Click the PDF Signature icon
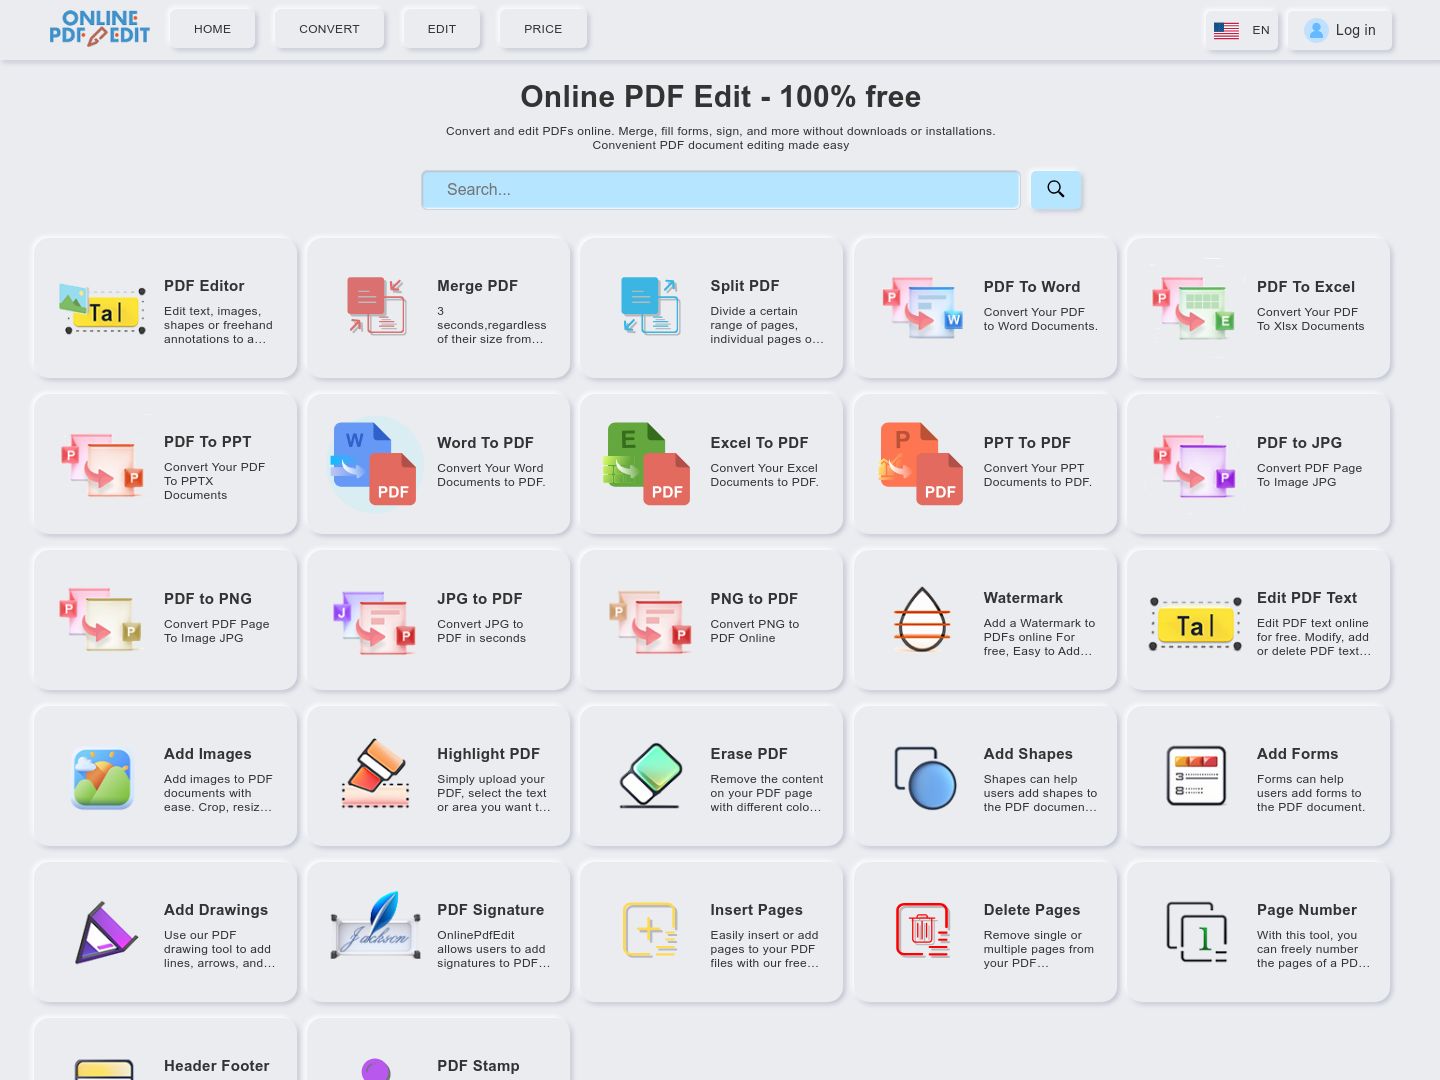The image size is (1440, 1080). click(376, 926)
